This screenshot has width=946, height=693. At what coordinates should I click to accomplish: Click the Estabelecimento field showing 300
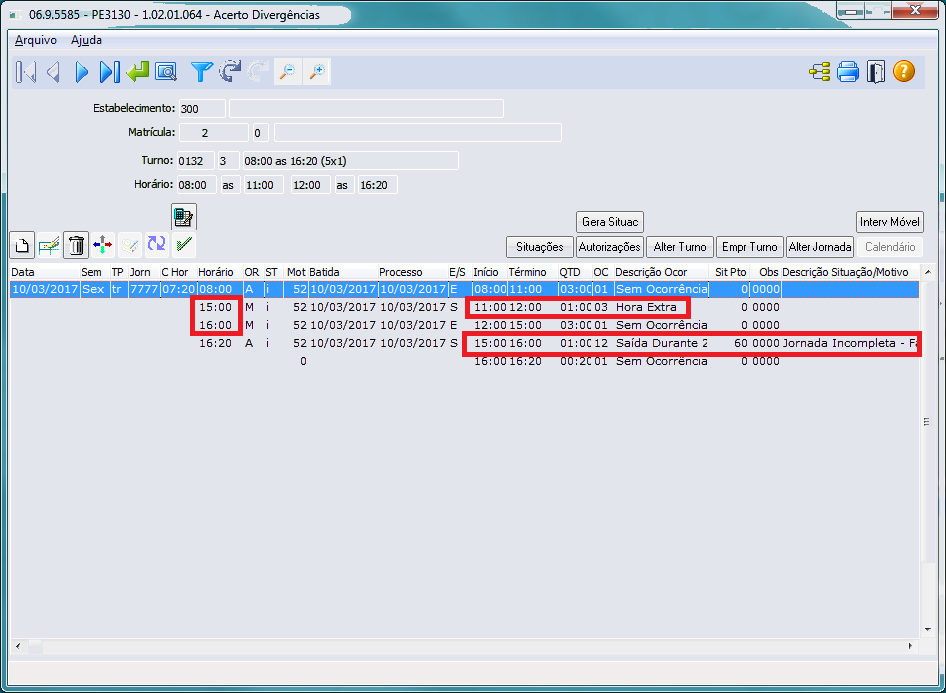coord(202,109)
